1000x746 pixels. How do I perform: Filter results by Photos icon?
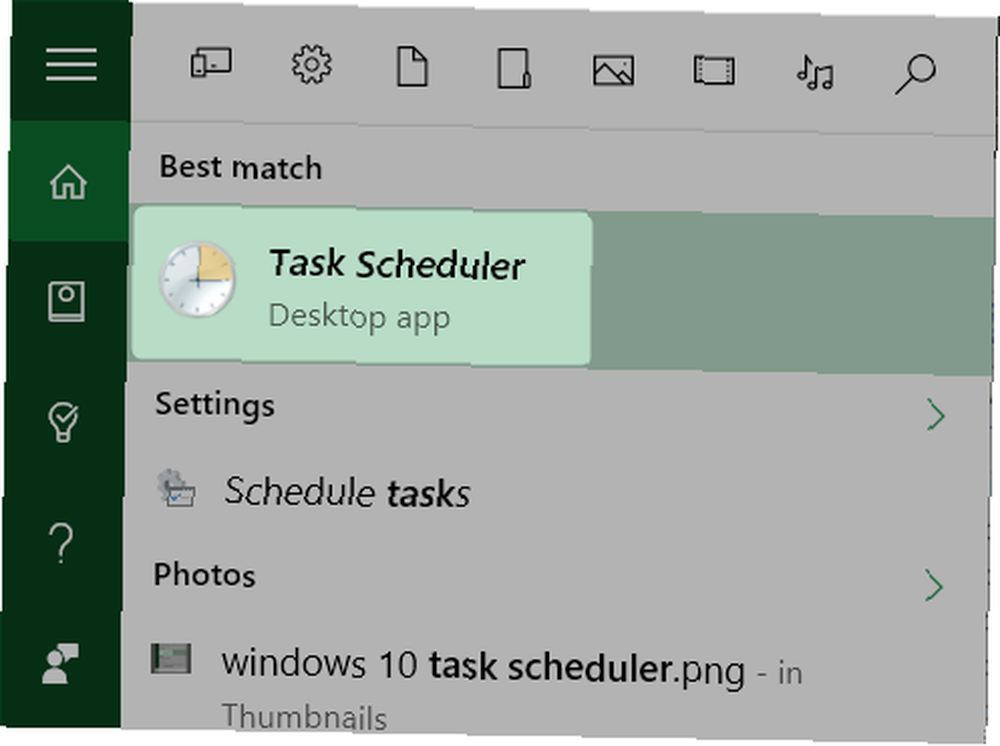pos(614,70)
